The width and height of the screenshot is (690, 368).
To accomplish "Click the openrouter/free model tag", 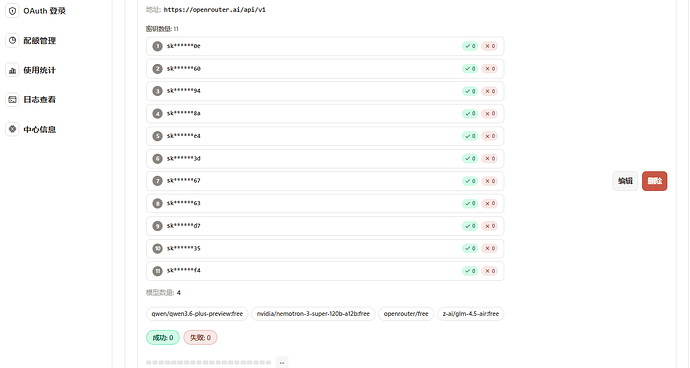I will [406, 314].
